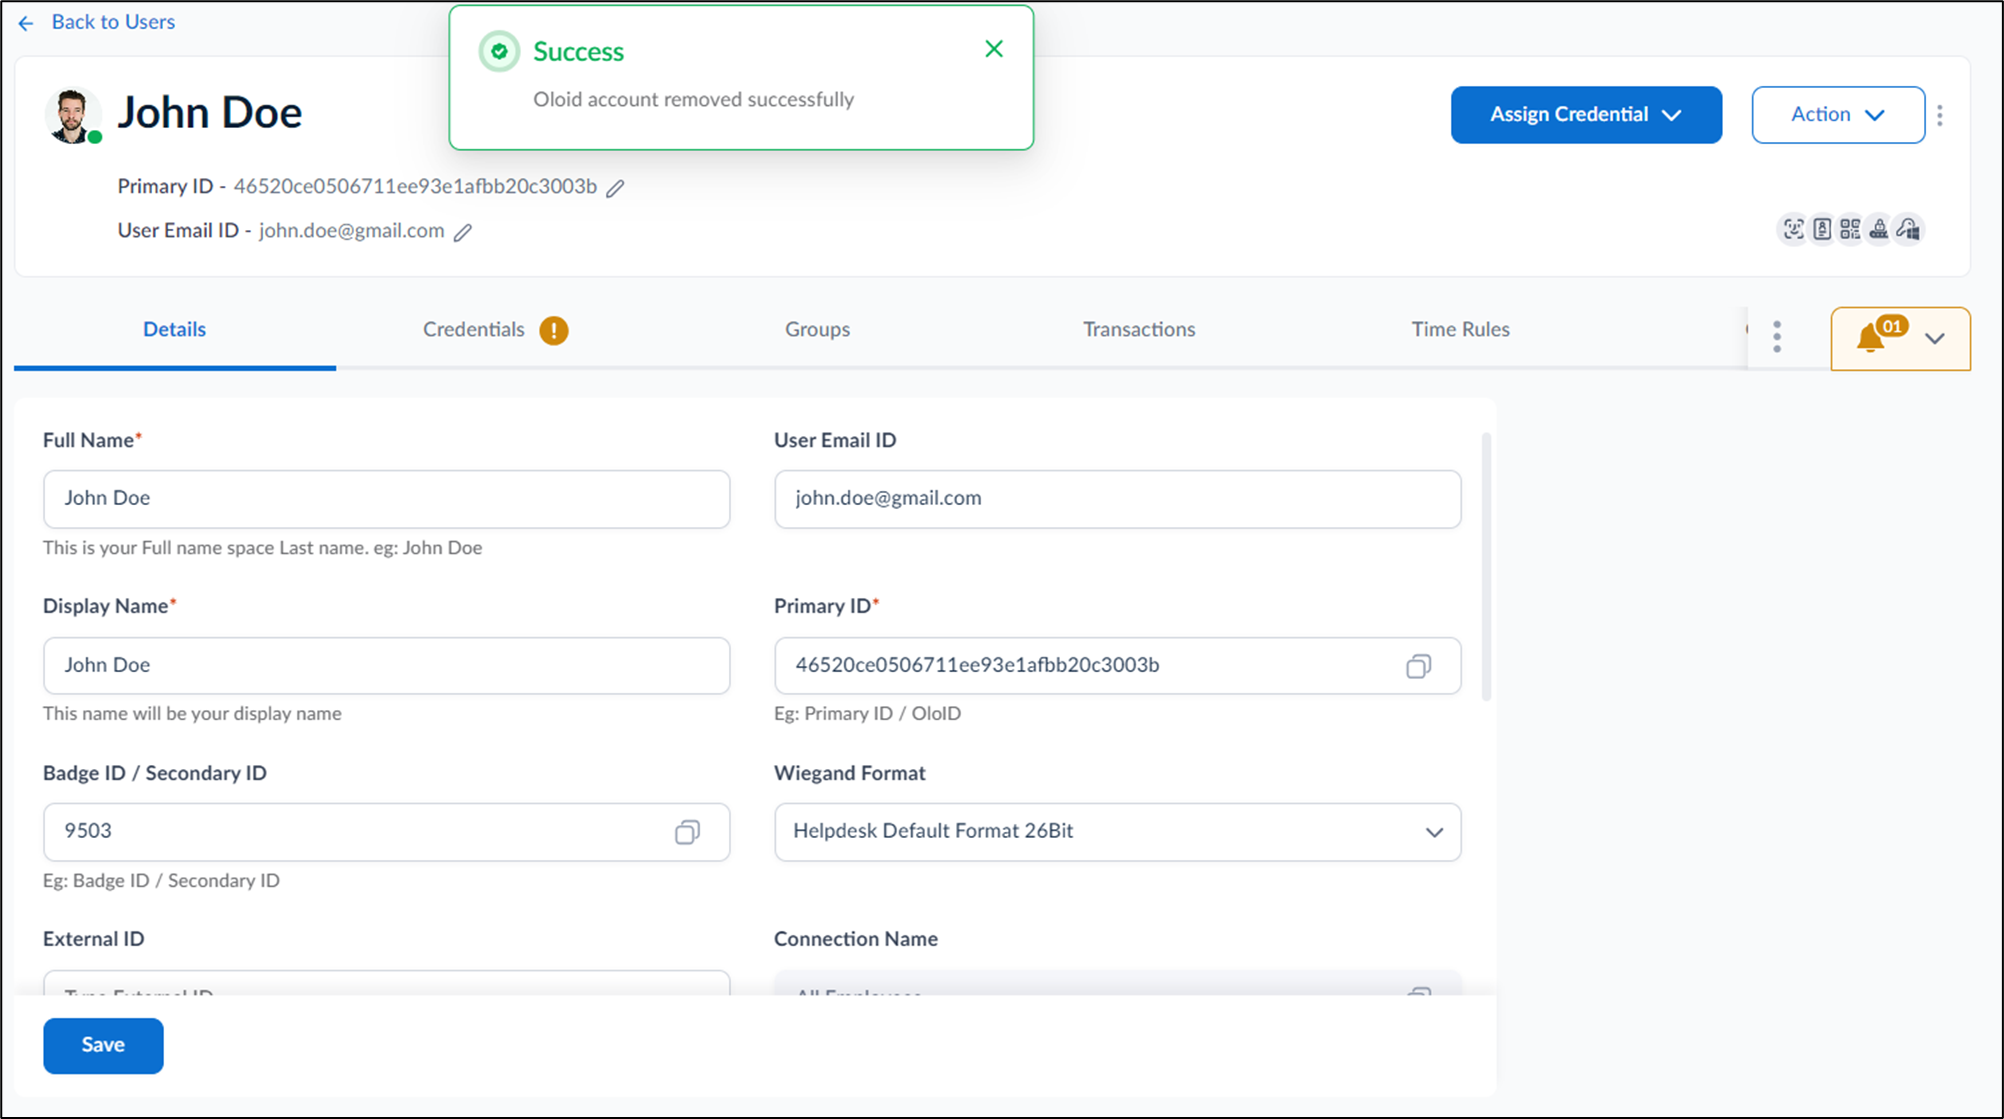The image size is (2004, 1119).
Task: Open the notifications bell with 01 badge
Action: point(1880,336)
